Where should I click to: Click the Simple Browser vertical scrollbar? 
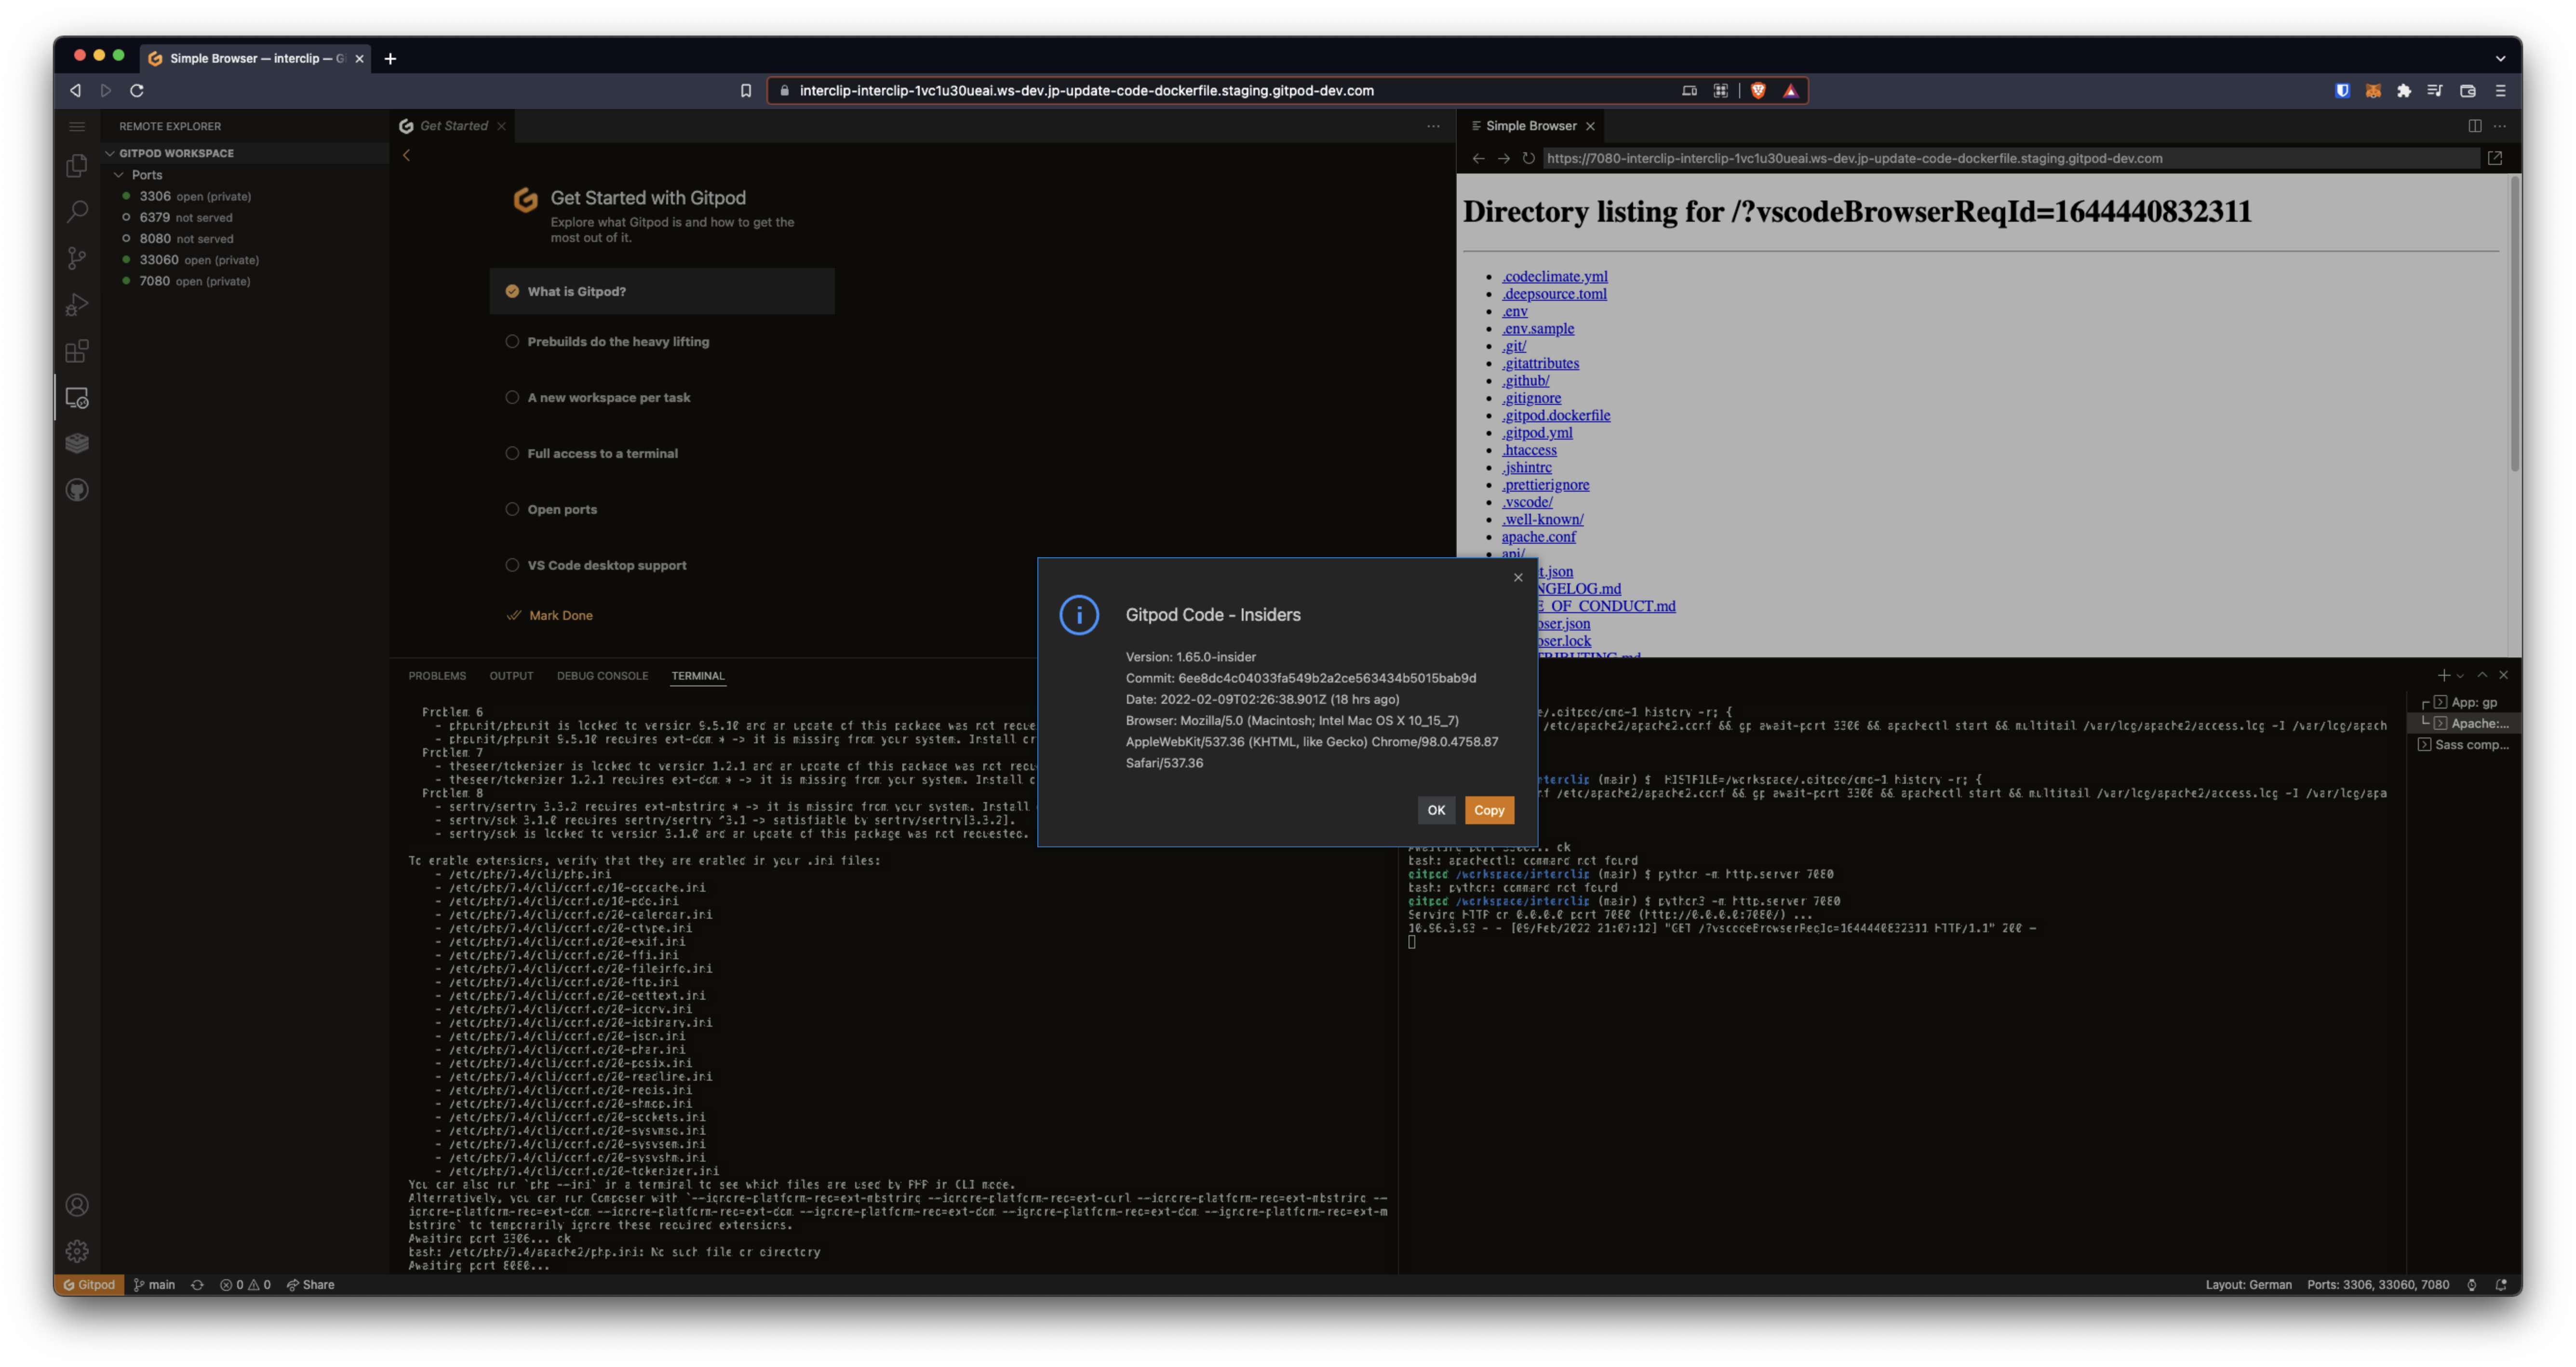click(x=2514, y=324)
